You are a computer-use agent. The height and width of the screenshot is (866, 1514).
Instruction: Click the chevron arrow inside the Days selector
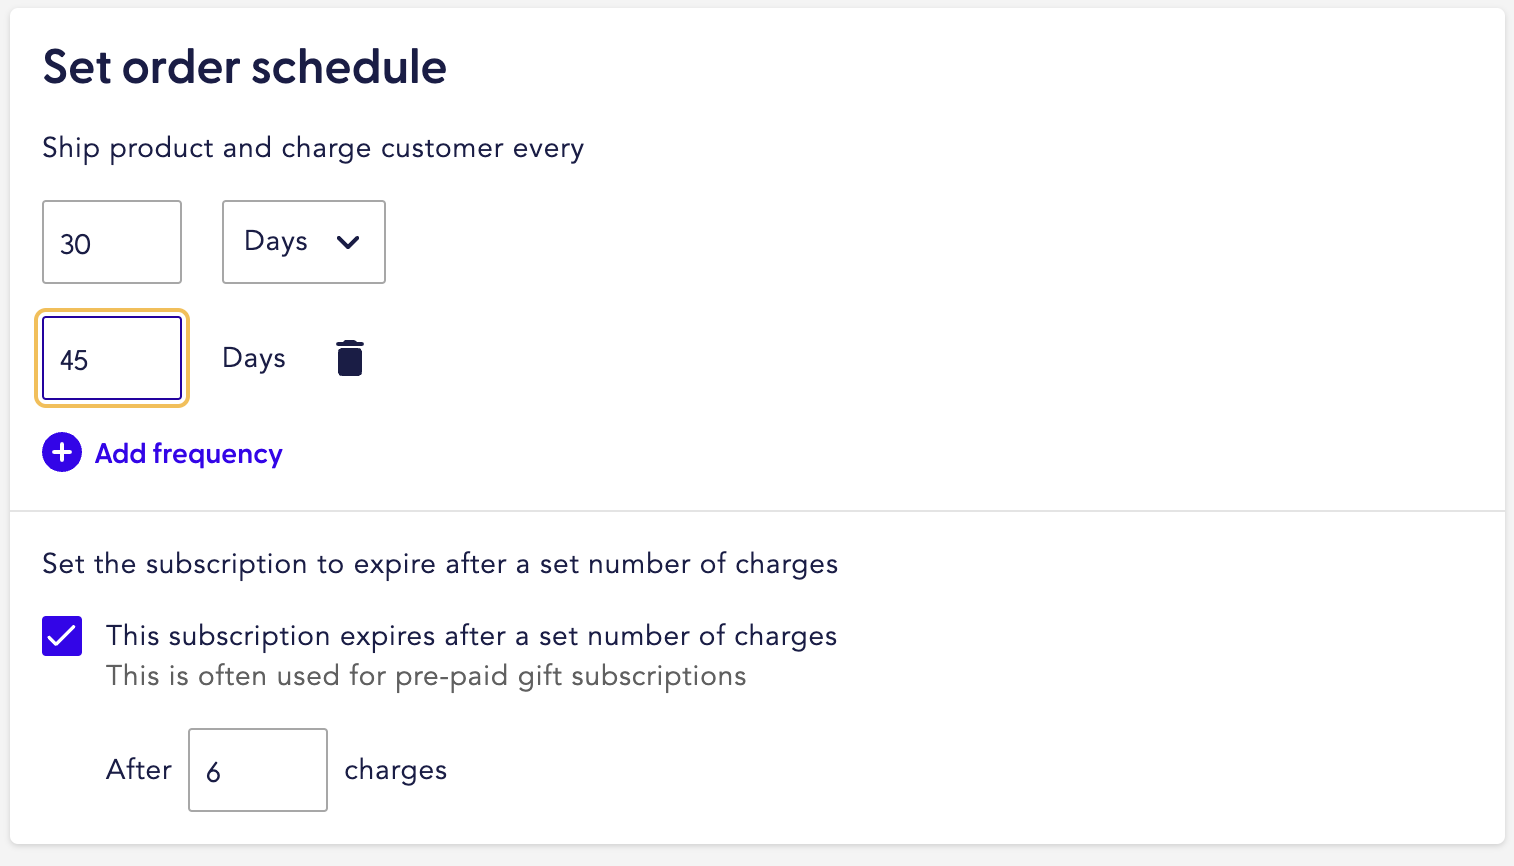pos(348,242)
